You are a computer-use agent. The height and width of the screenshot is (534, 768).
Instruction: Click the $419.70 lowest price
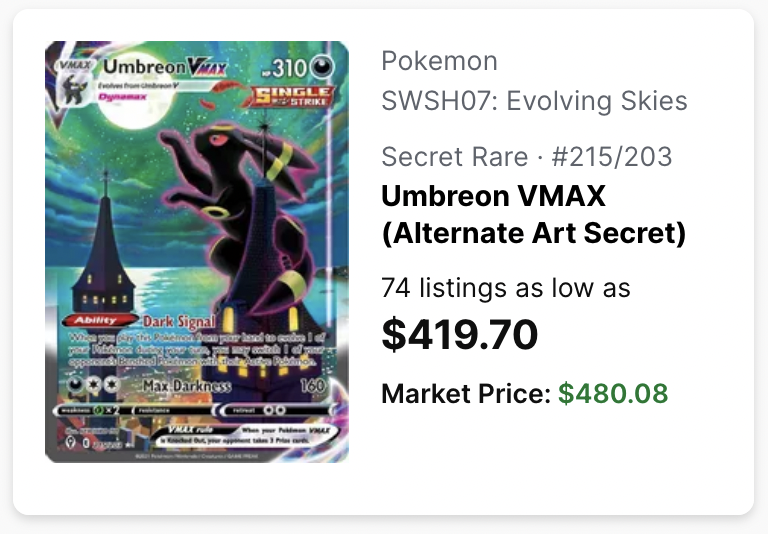(459, 334)
